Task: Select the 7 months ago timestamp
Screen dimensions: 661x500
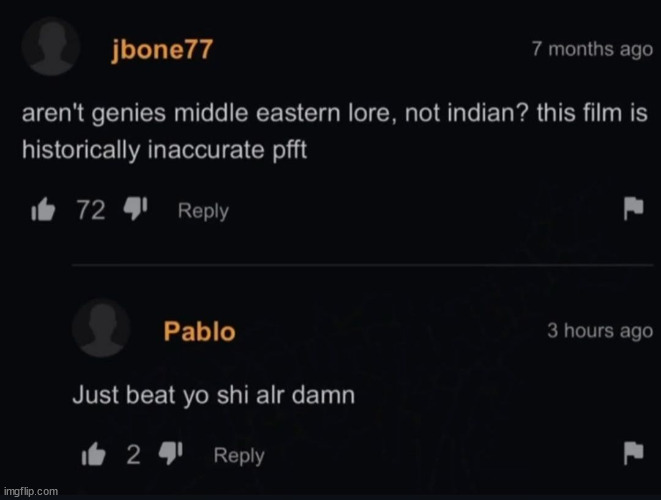Action: pos(592,49)
